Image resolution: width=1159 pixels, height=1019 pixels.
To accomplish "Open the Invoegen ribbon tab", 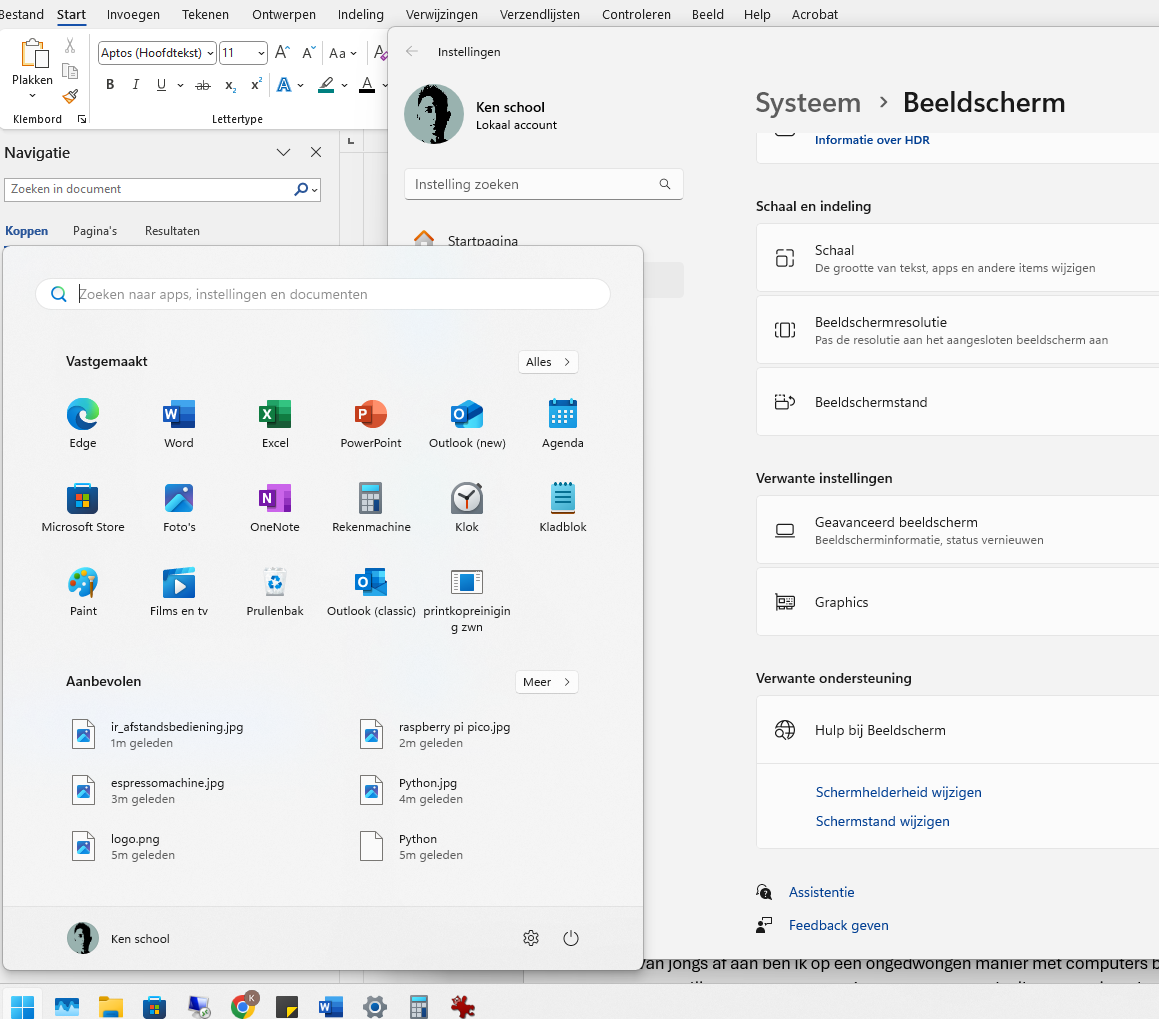I will click(133, 14).
